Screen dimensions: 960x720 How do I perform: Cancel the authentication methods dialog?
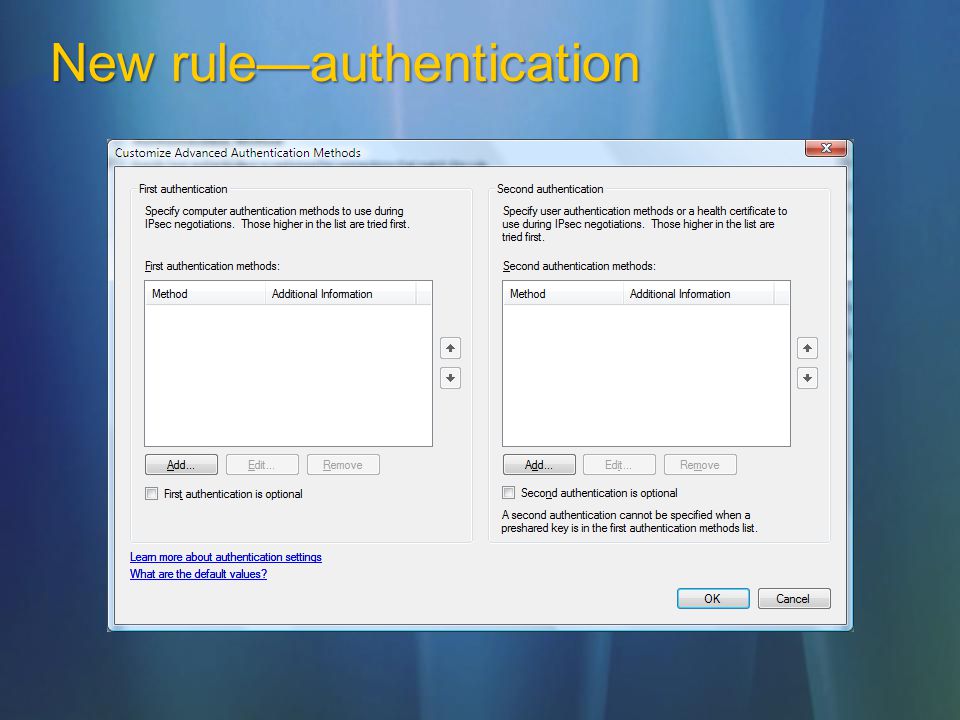click(x=794, y=599)
